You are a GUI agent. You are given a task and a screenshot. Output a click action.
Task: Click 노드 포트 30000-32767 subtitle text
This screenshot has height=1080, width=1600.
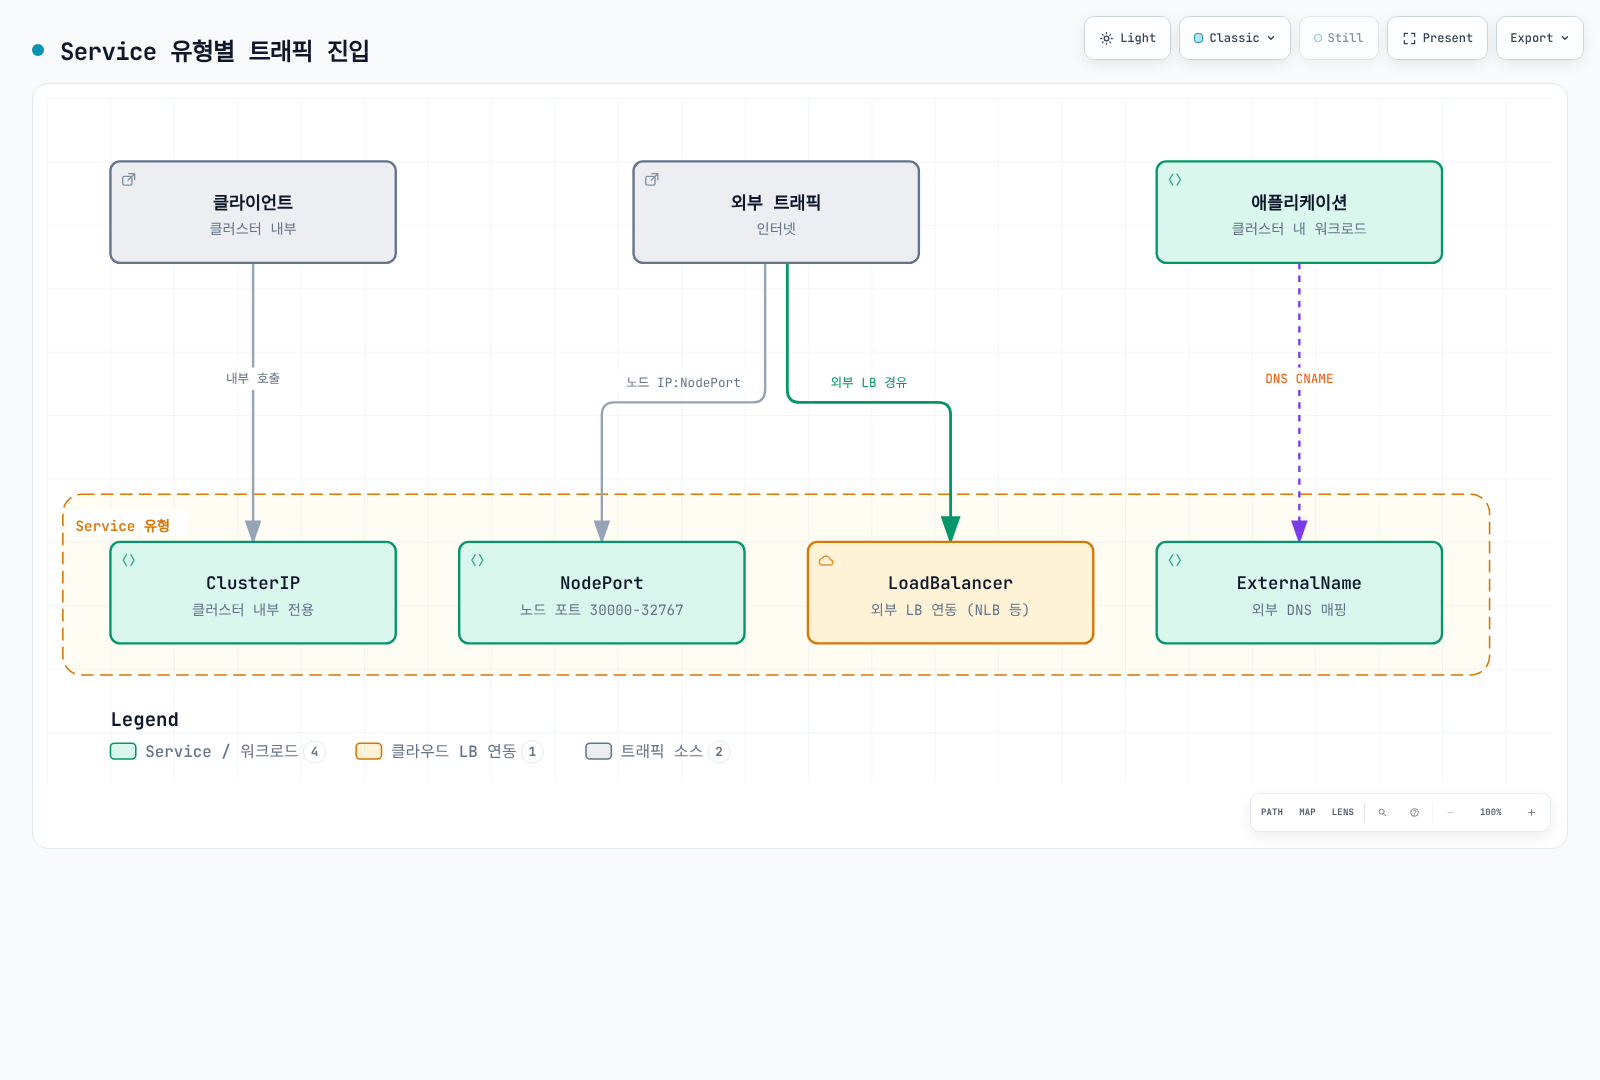(602, 610)
